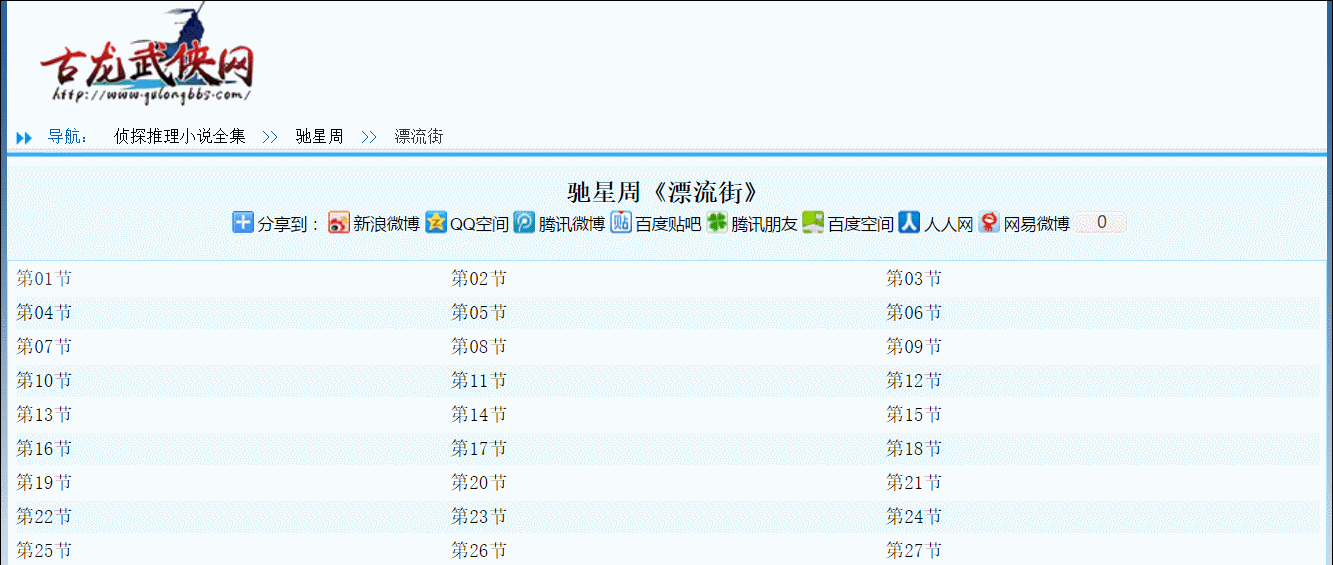This screenshot has height=565, width=1333.
Task: Click the 百度空间 share icon
Action: [x=813, y=223]
